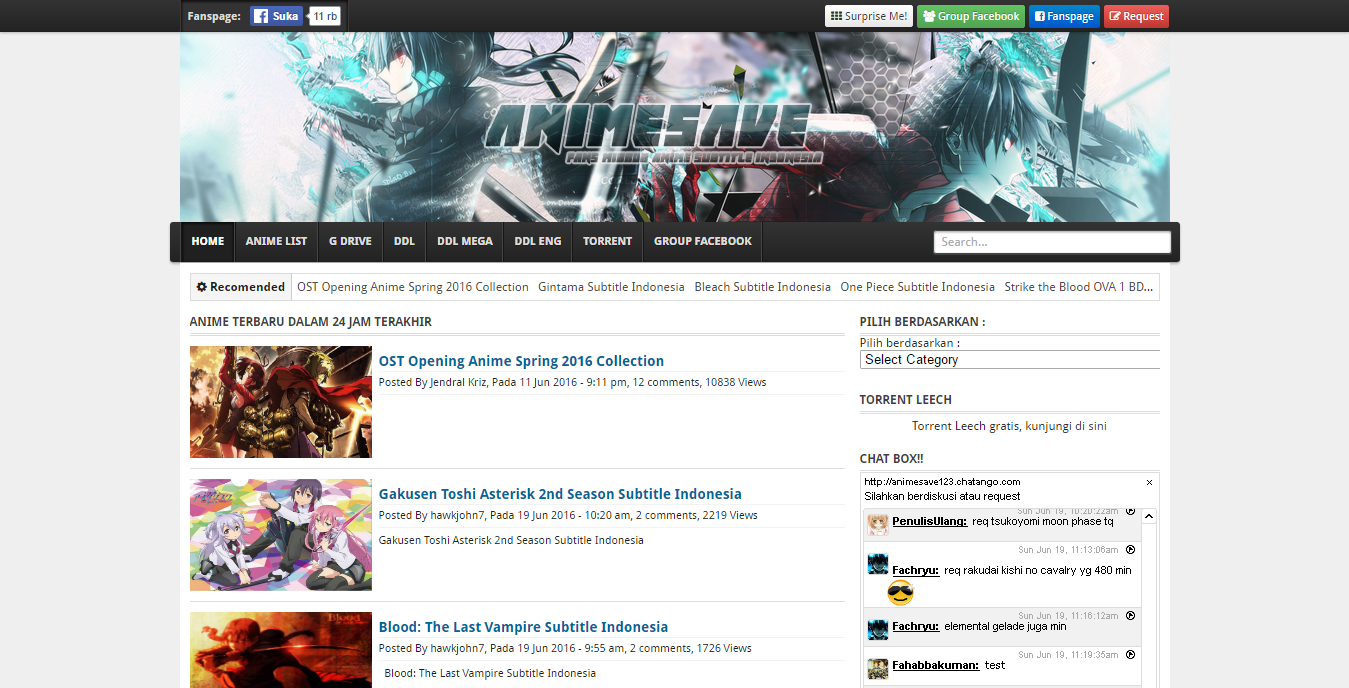Click username Fahabbakuman in the chat
The image size is (1349, 688).
(x=935, y=665)
